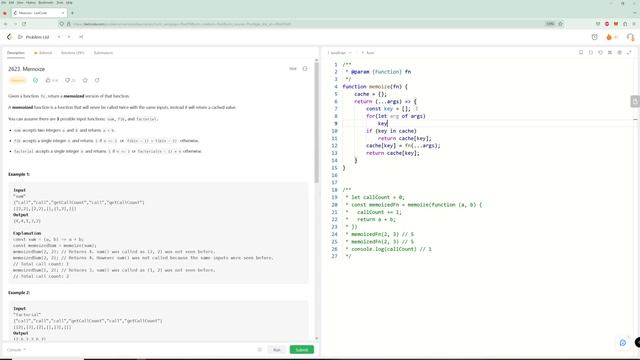Click code line 4 'function memoize(fn) {'

coord(375,87)
